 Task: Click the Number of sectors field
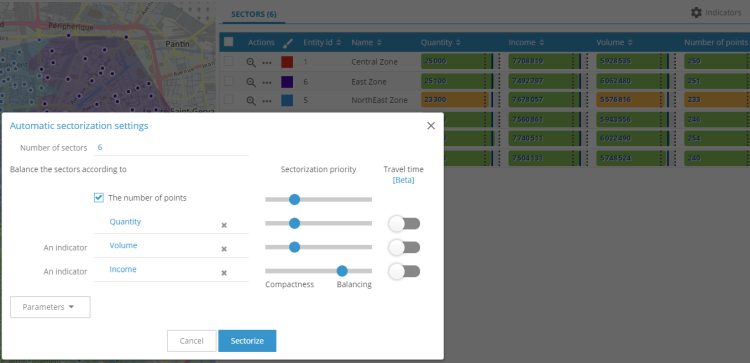tap(171, 148)
